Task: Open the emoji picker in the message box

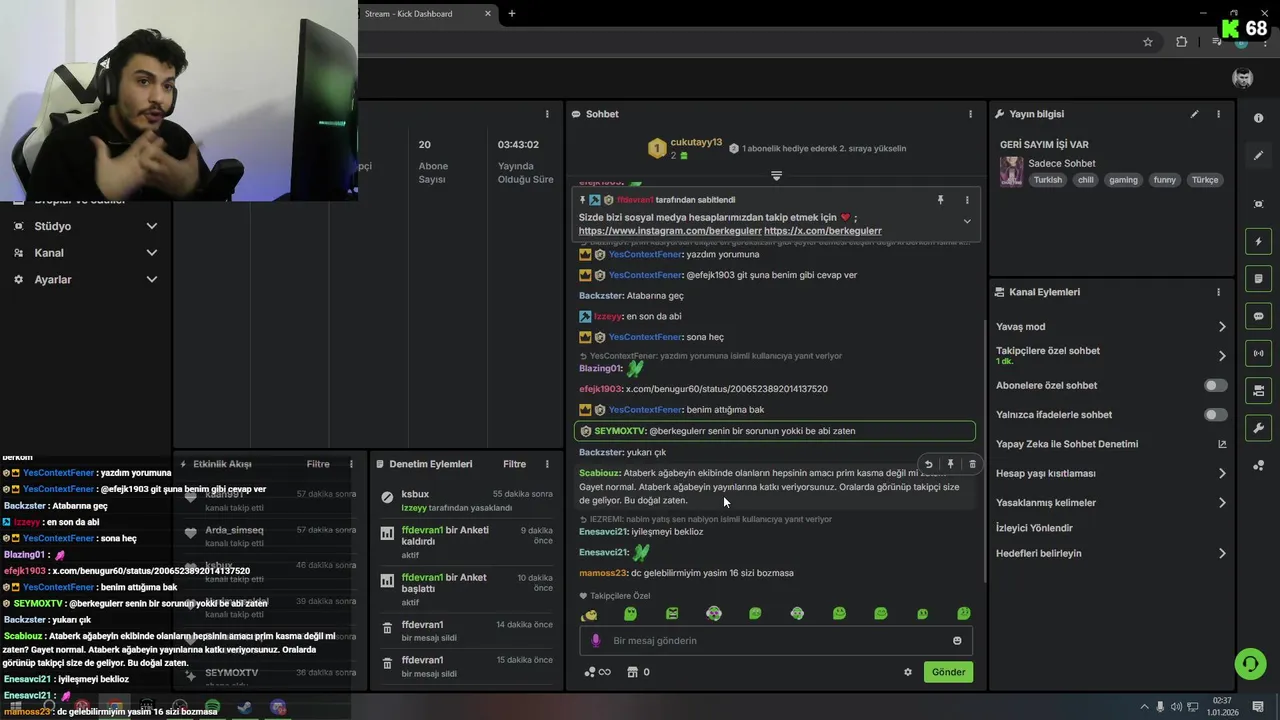Action: point(957,641)
